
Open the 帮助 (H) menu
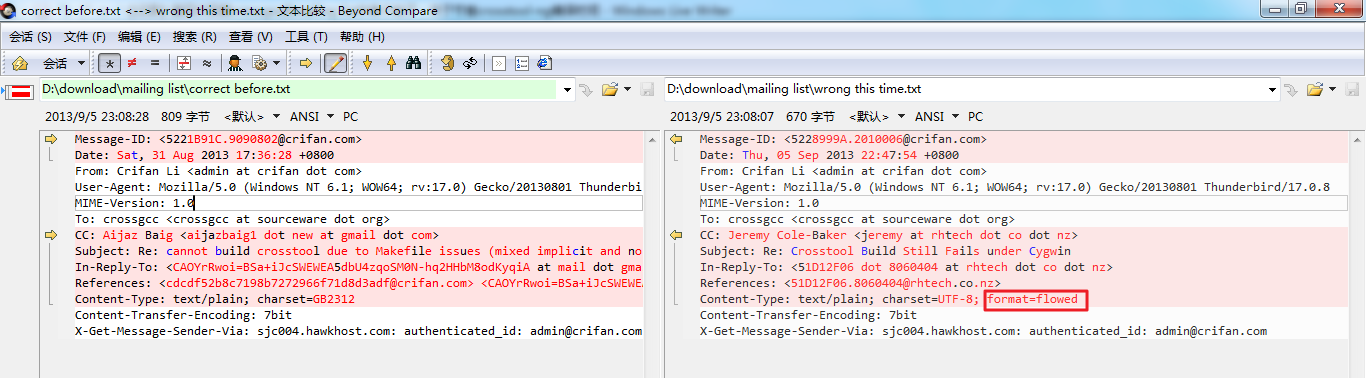[361, 37]
